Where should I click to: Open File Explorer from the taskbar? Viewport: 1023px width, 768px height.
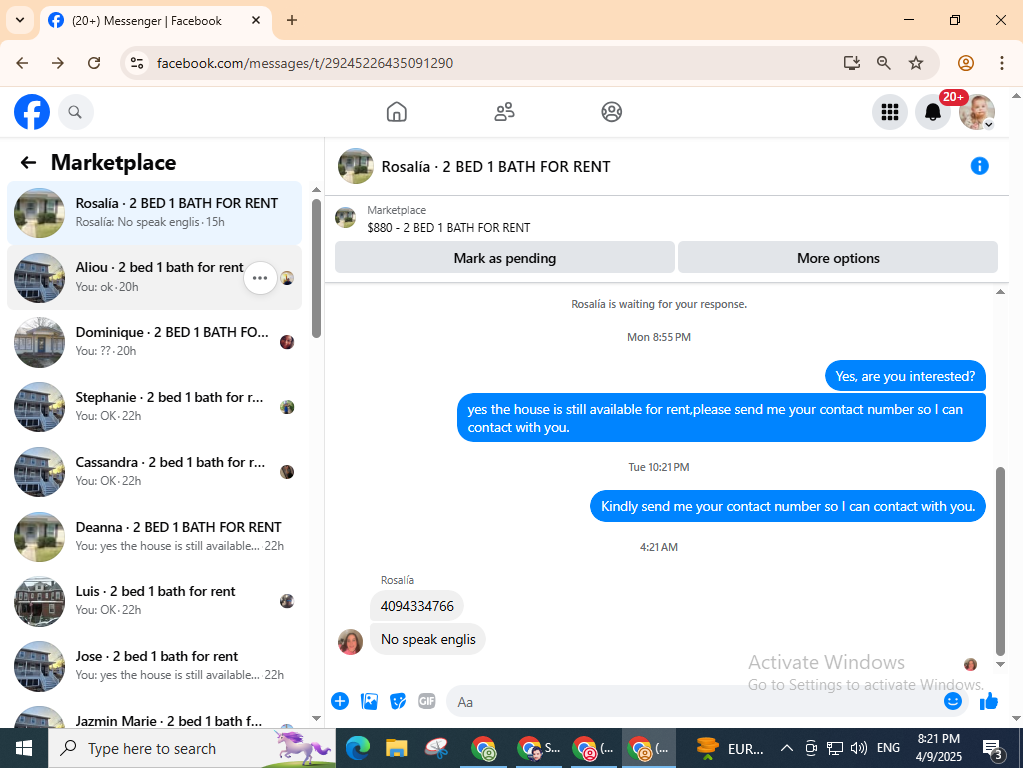pyautogui.click(x=396, y=748)
